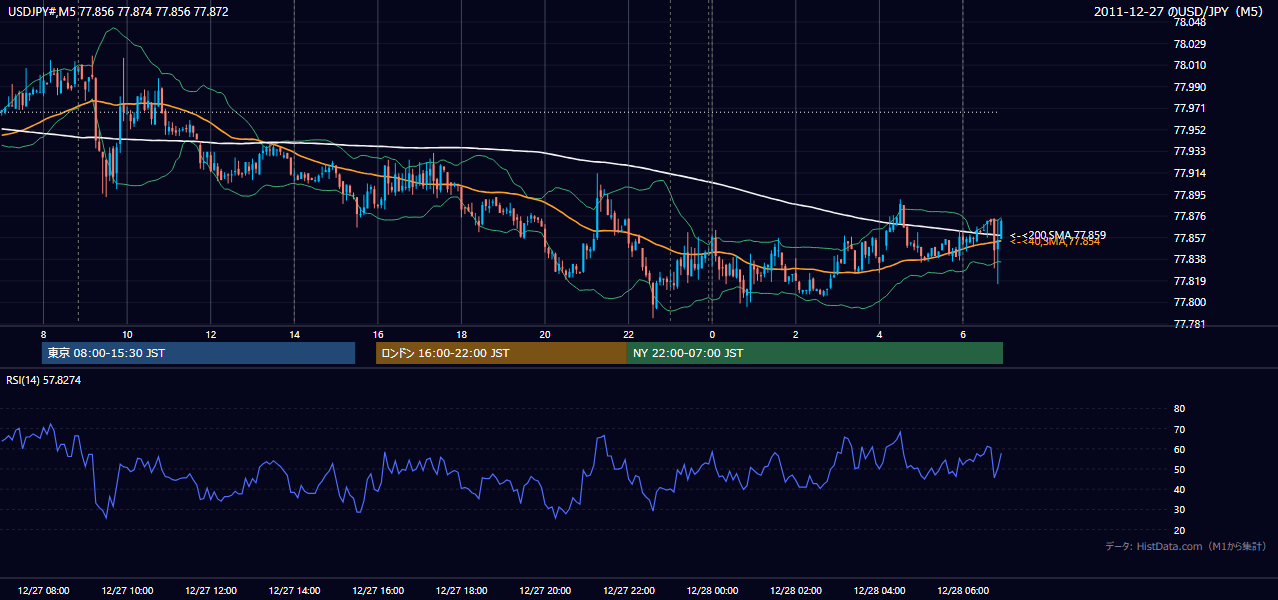Click price axis label 77.990
Screen dimensions: 1278x600
click(x=1190, y=87)
